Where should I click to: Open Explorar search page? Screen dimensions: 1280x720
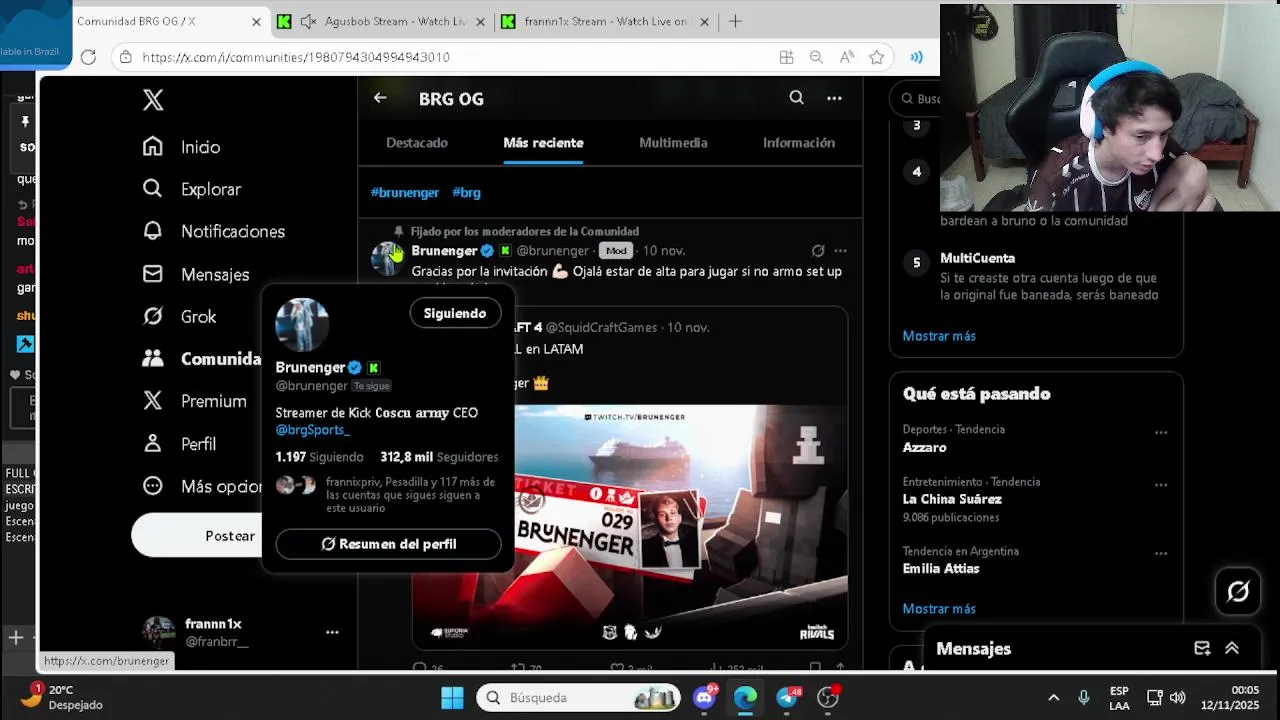[191, 189]
